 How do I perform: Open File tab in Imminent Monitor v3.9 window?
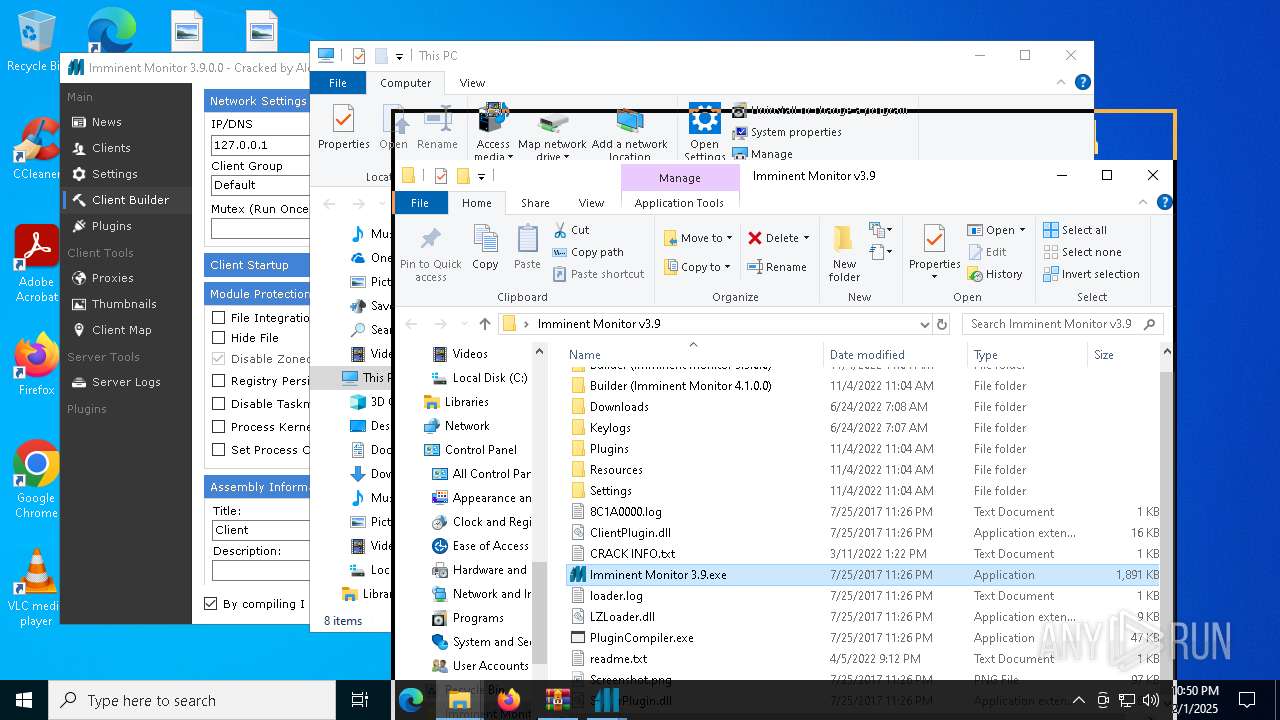(x=419, y=203)
